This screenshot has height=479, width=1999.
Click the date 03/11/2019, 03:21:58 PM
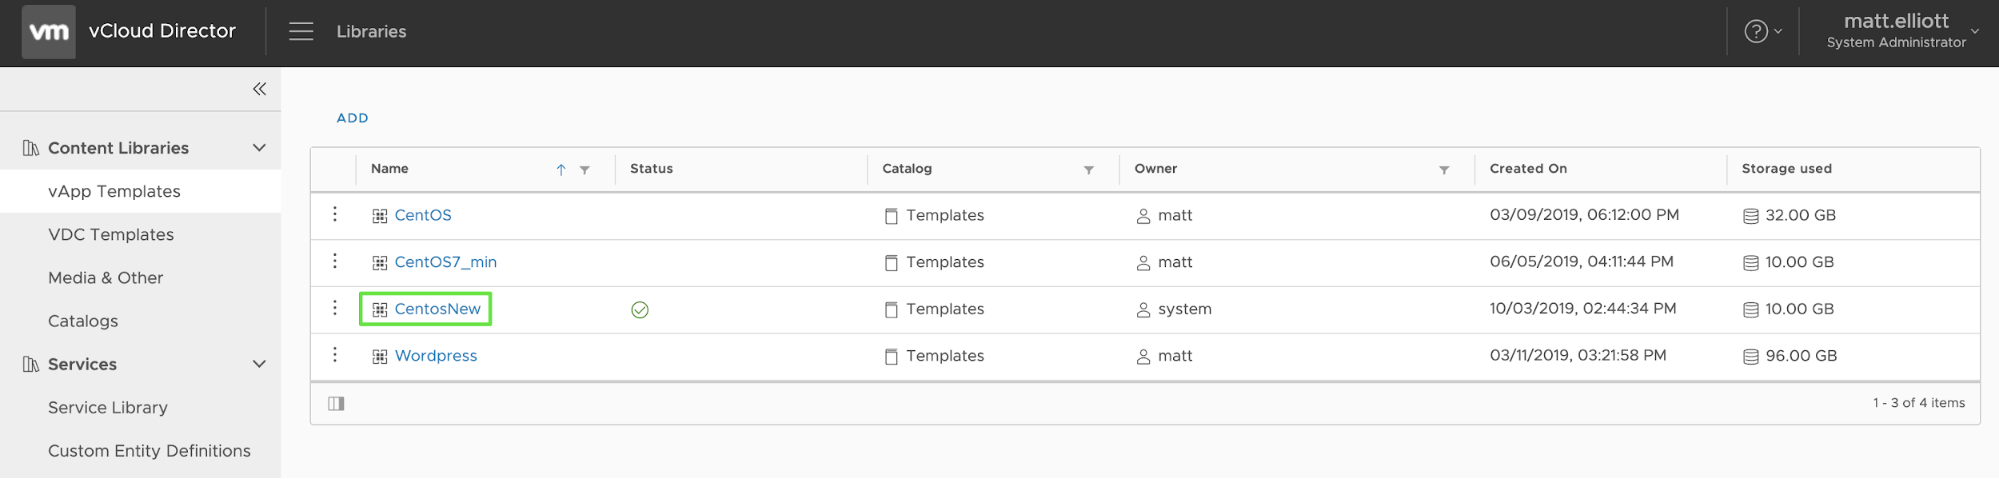[x=1578, y=356]
